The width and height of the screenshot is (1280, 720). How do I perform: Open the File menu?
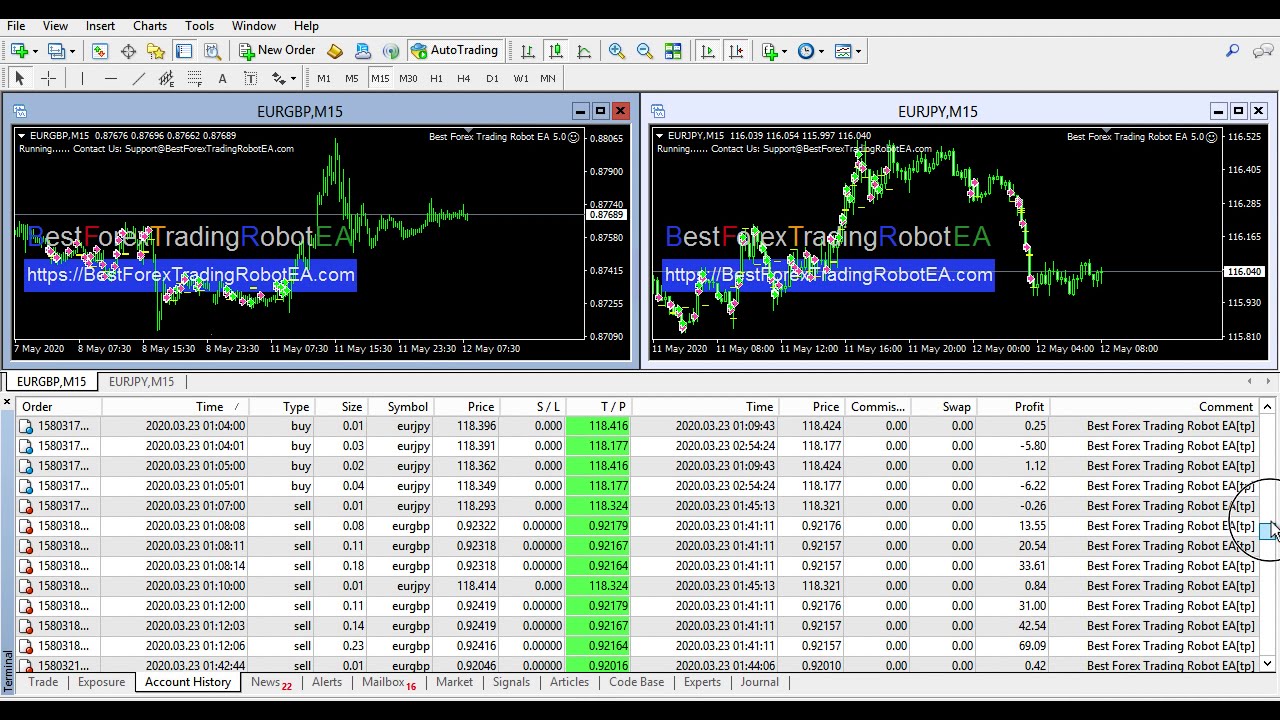click(16, 26)
